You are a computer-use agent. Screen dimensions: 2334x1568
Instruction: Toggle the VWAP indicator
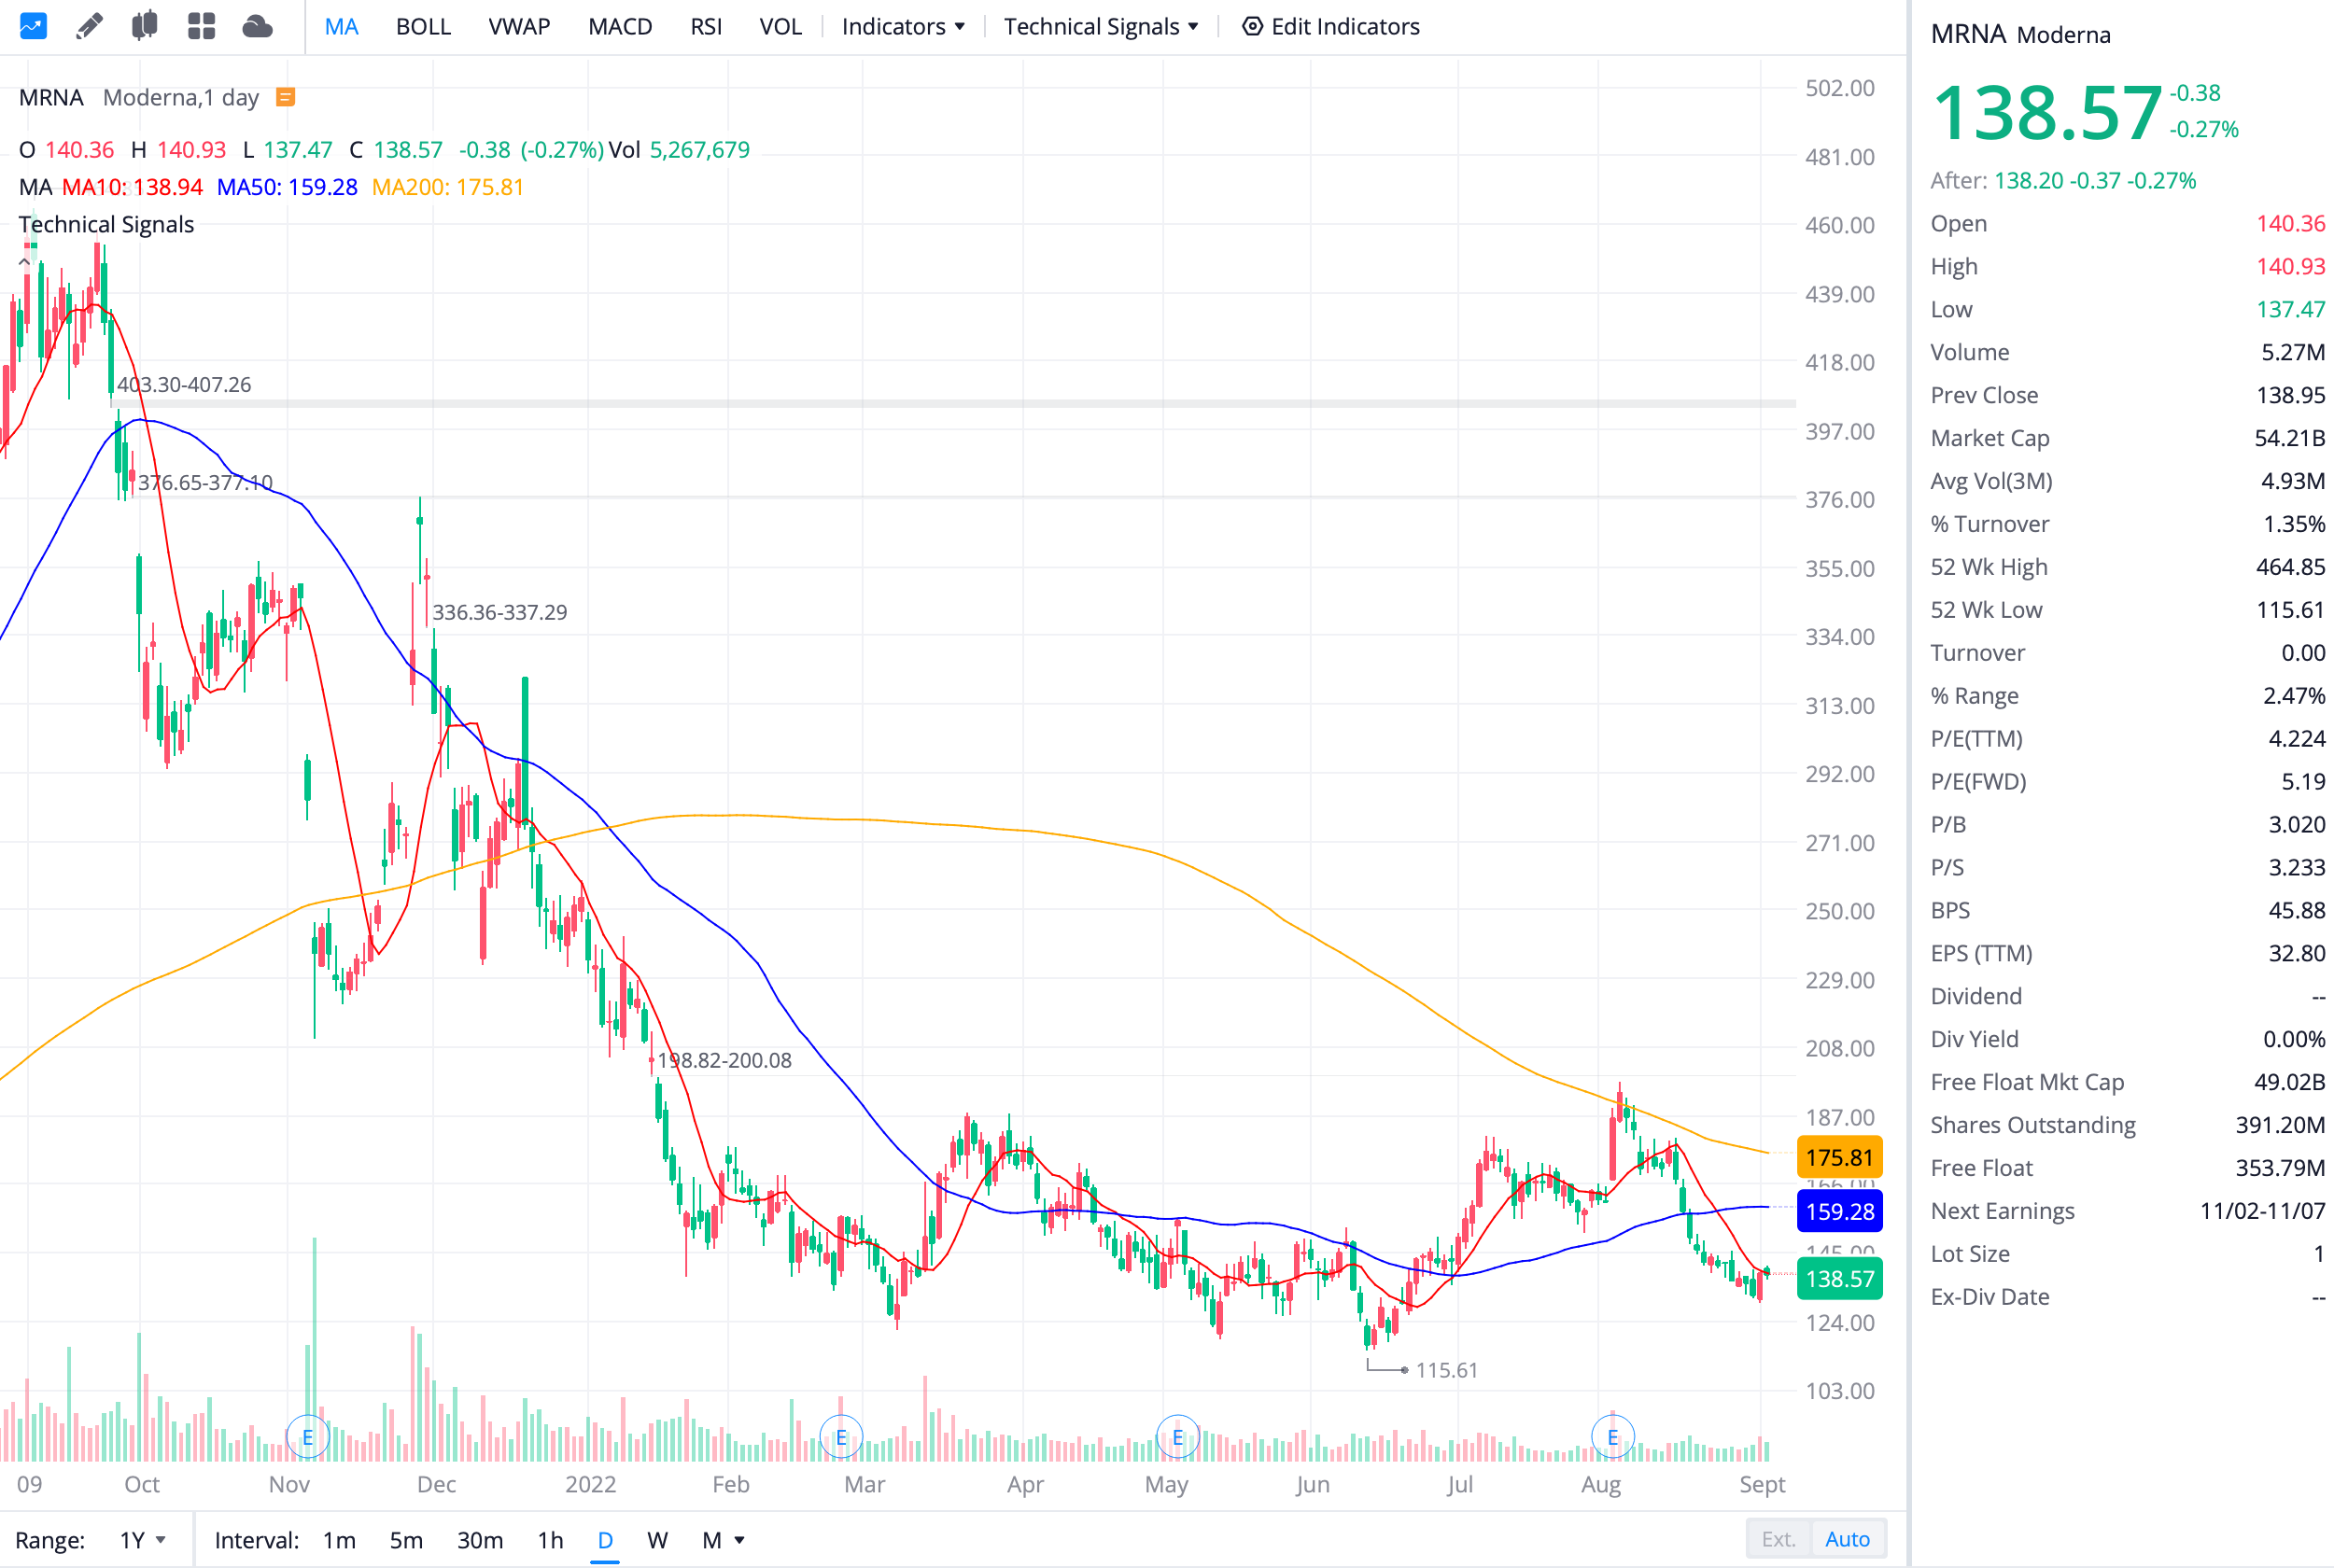[x=519, y=26]
